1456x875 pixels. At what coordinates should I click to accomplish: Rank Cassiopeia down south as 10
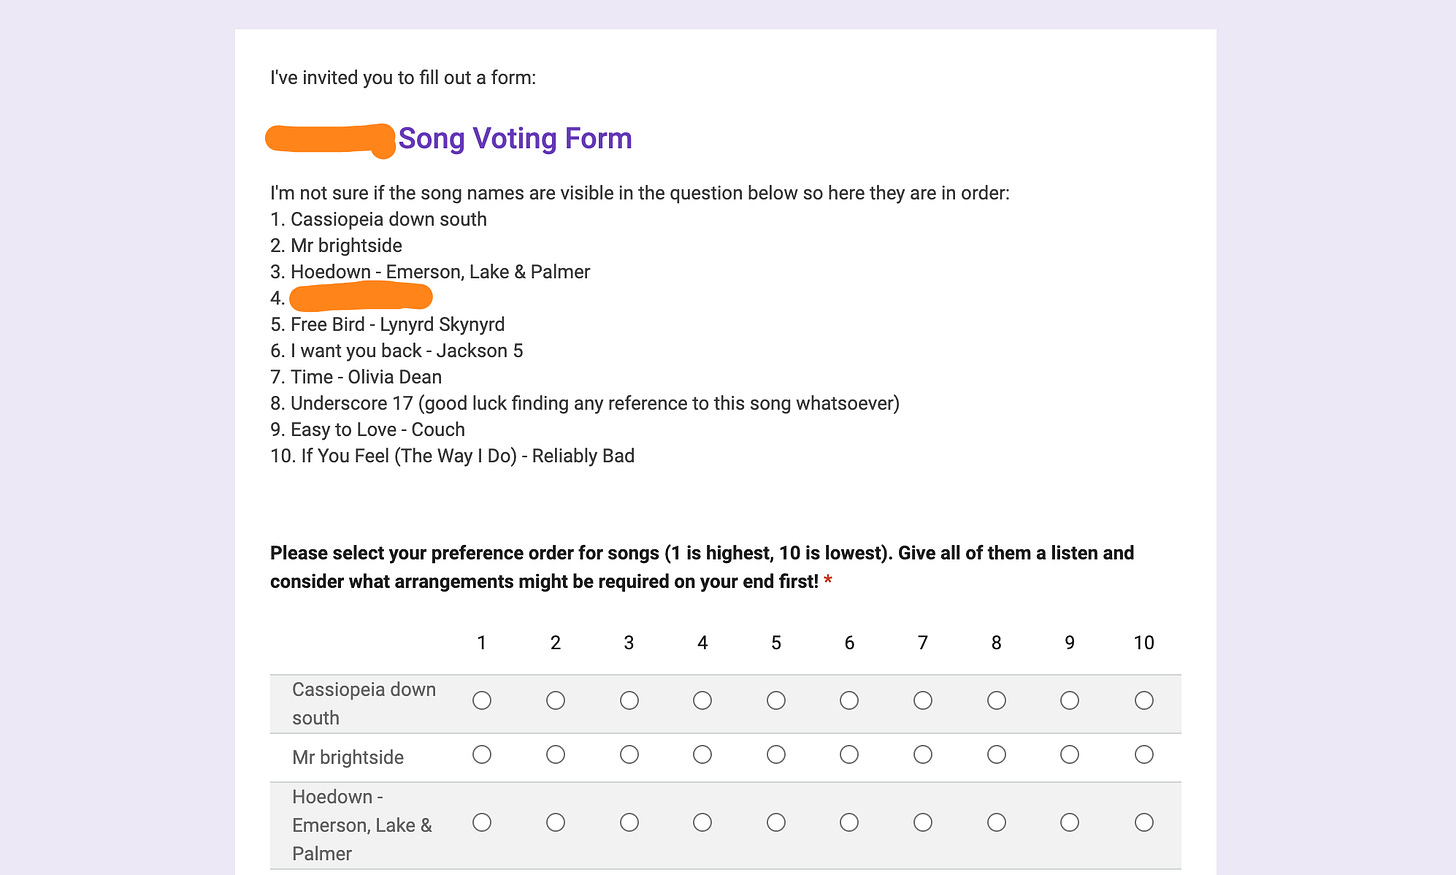(1144, 701)
